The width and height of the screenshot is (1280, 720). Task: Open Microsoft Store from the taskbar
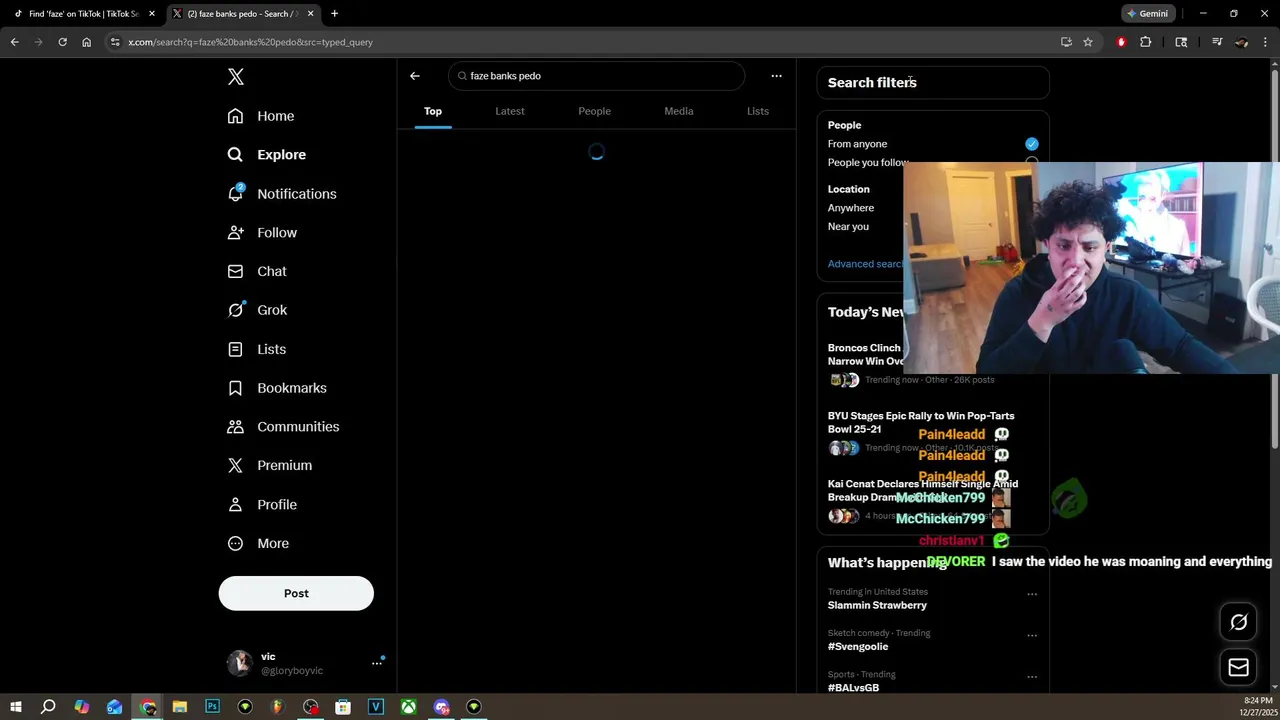343,707
